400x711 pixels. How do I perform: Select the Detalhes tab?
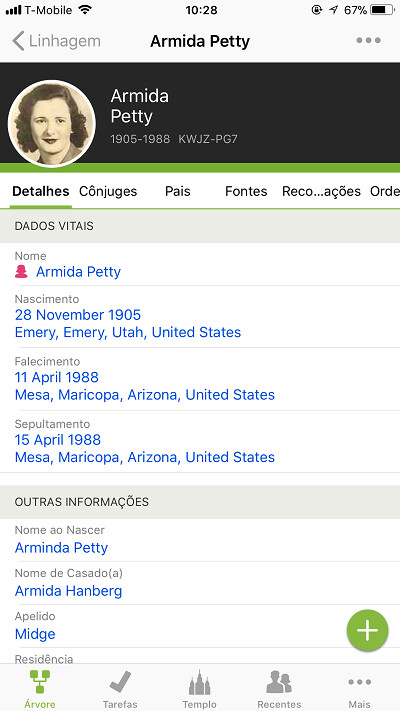(41, 191)
